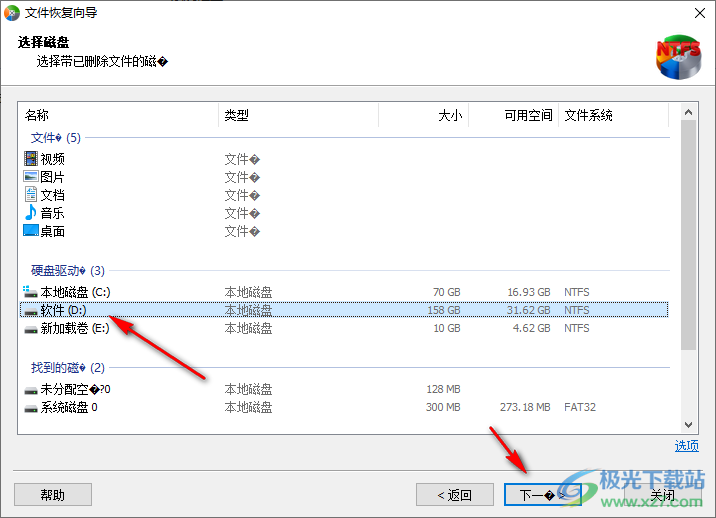Select the 桌面 row label
The height and width of the screenshot is (518, 716).
(53, 231)
